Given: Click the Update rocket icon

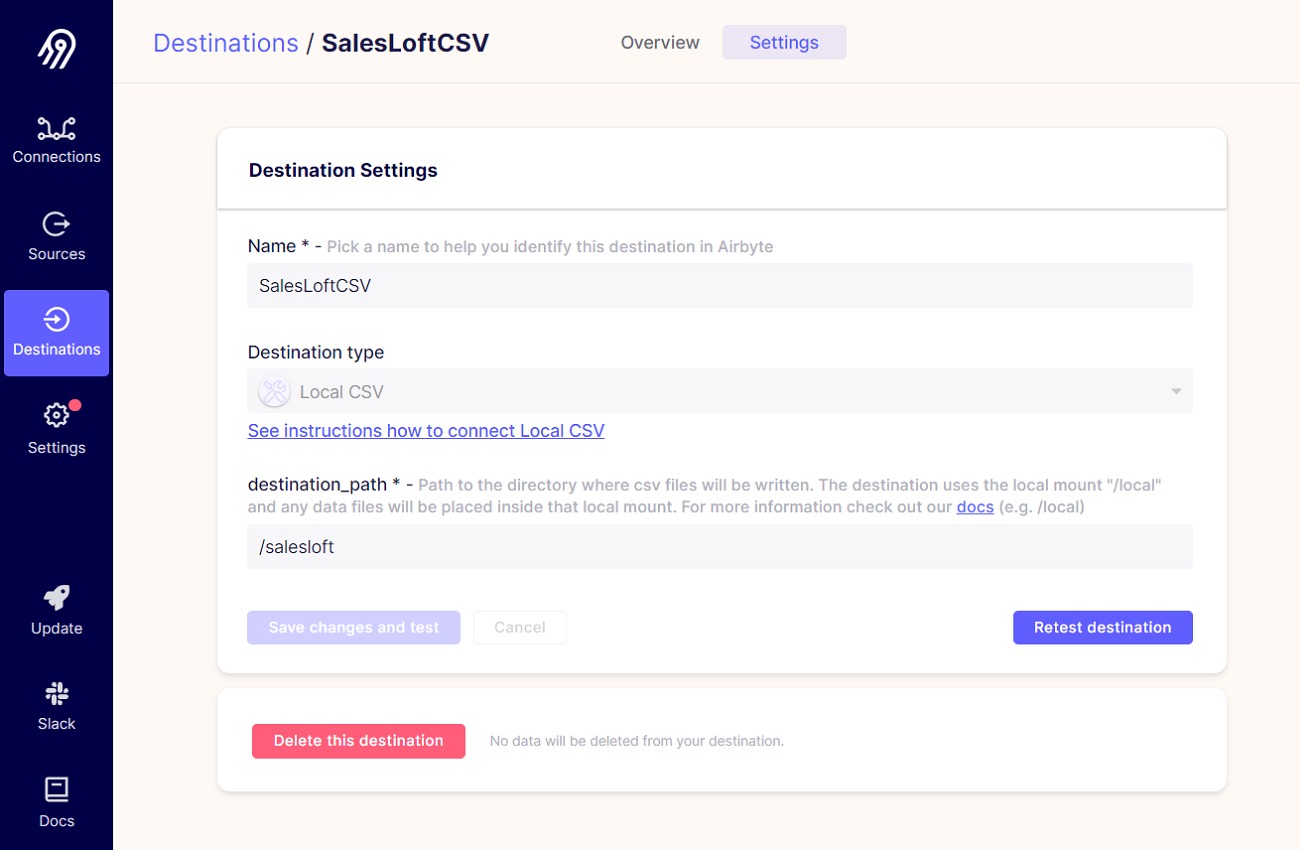Looking at the screenshot, I should tap(56, 598).
